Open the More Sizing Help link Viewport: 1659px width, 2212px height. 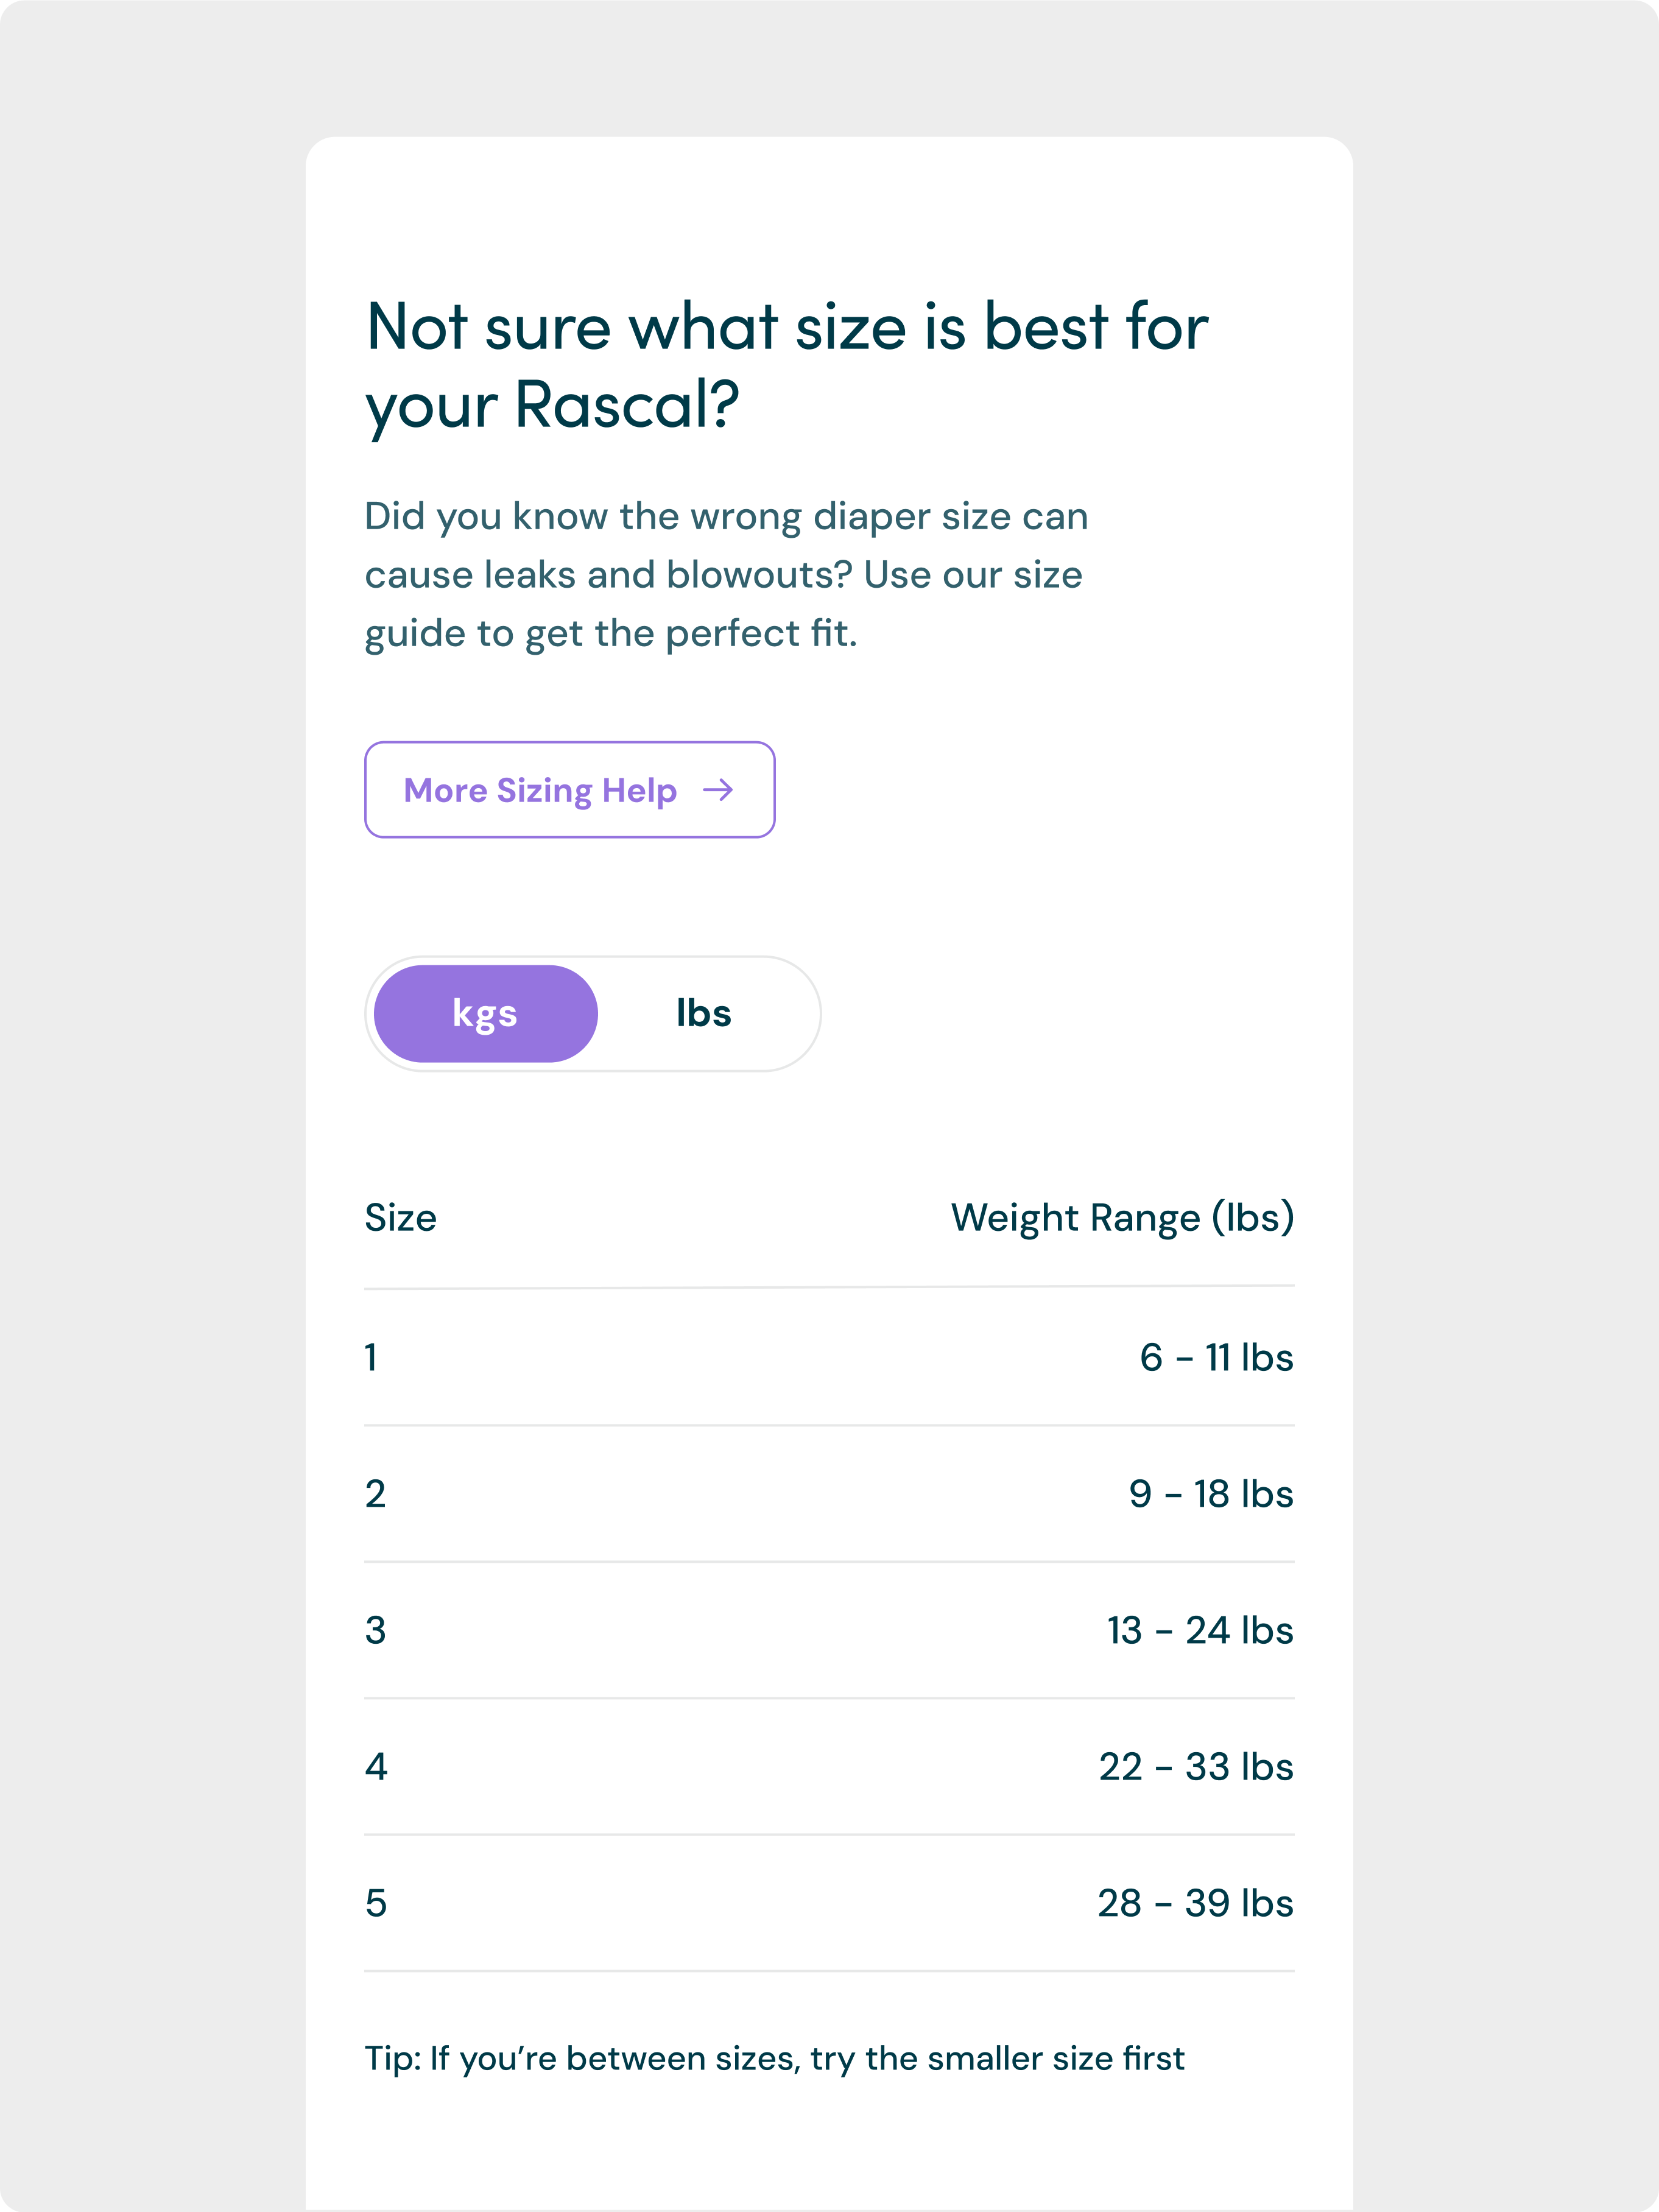tap(570, 790)
